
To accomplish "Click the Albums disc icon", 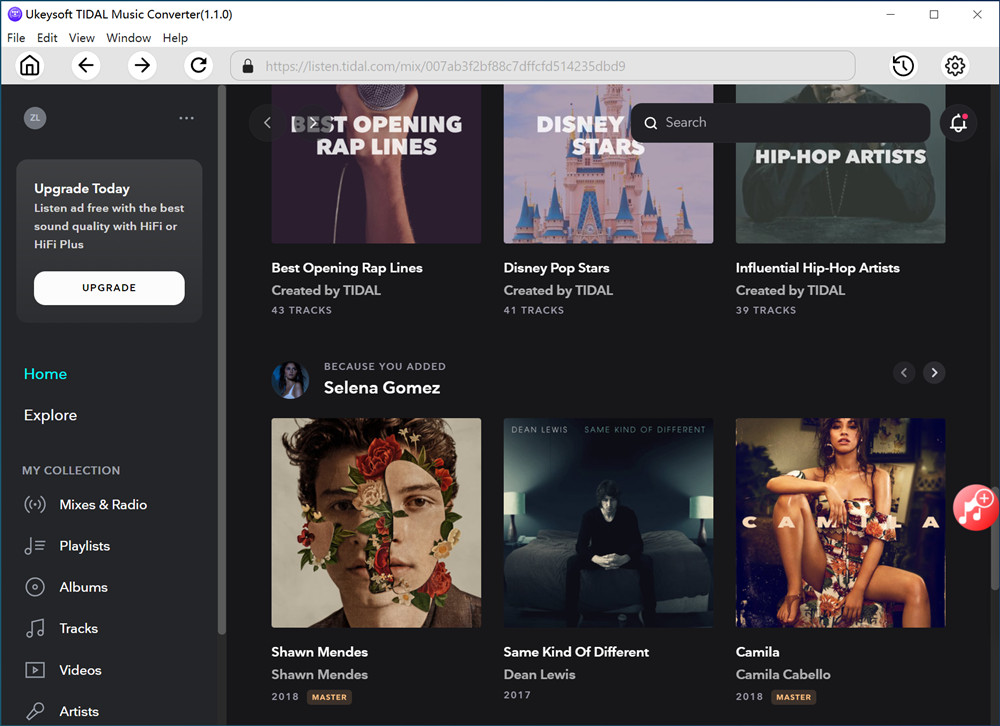I will [x=35, y=587].
